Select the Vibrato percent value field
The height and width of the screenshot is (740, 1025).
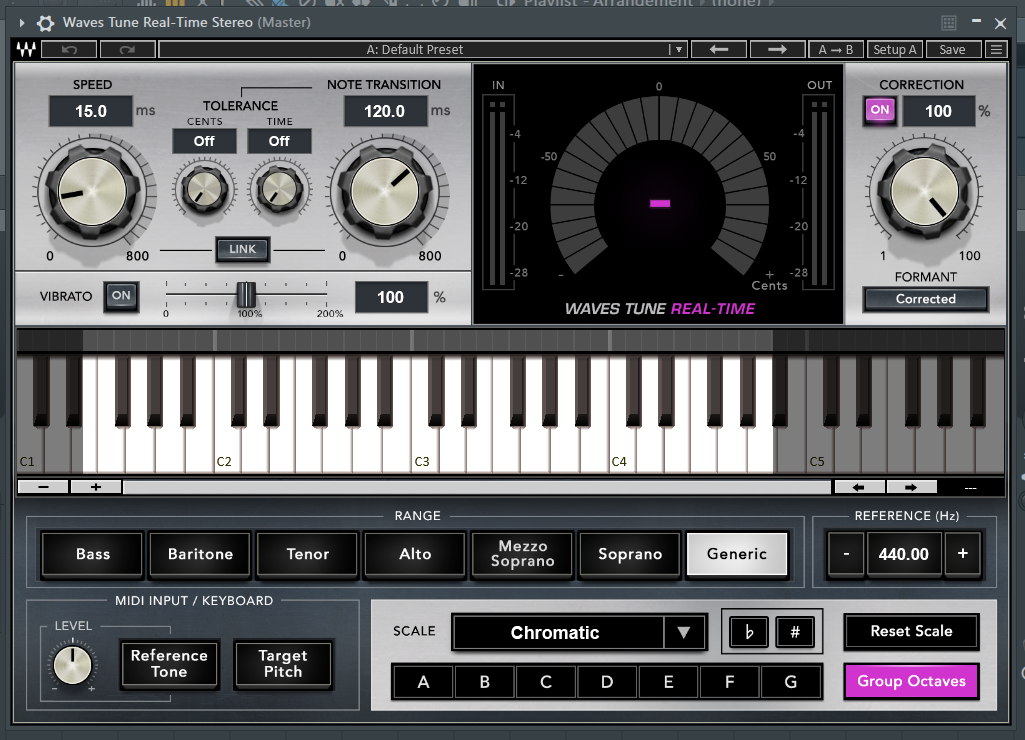[391, 297]
